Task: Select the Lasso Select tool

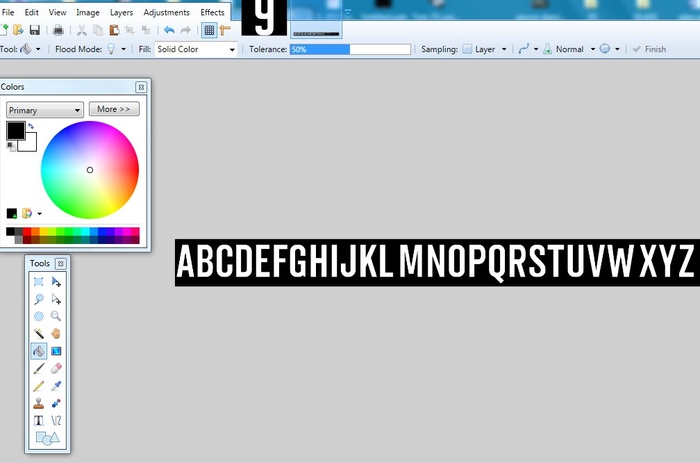Action: click(x=39, y=299)
